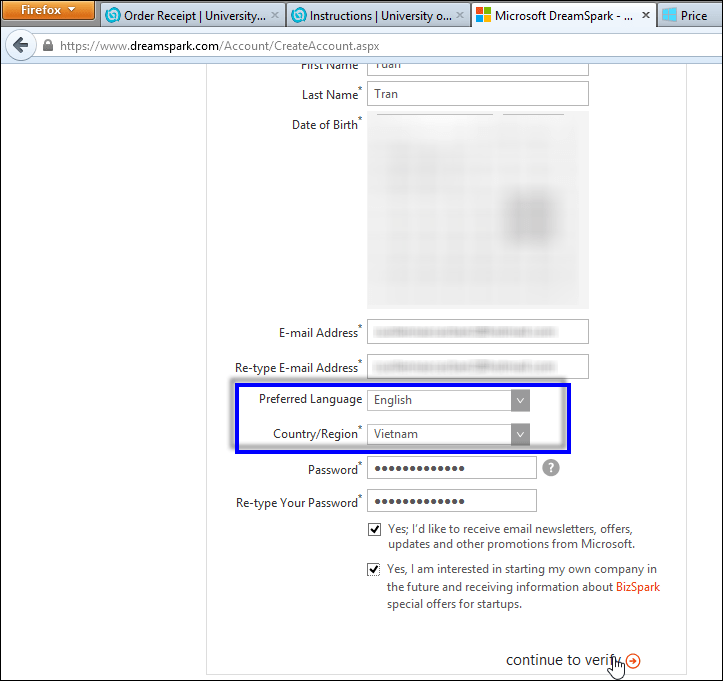This screenshot has width=723, height=681.
Task: Click the padlock site identity icon
Action: 47,45
